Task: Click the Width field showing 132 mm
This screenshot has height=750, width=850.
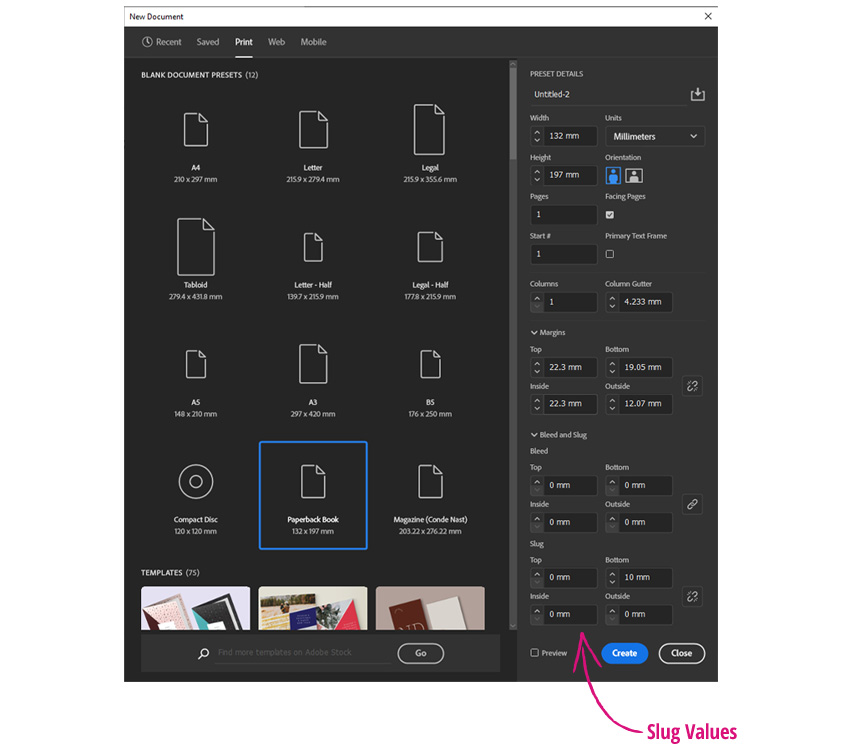Action: (570, 135)
